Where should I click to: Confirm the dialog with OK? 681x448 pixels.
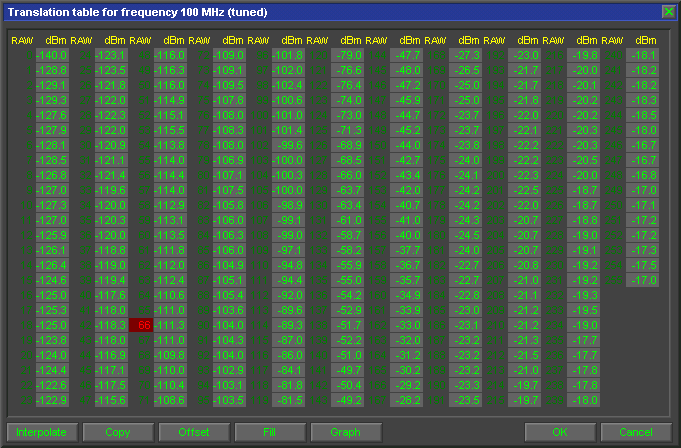click(x=559, y=432)
